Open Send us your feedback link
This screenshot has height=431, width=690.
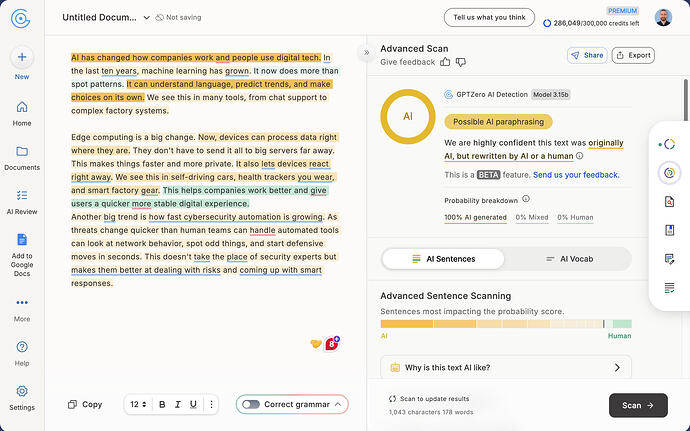tap(576, 175)
